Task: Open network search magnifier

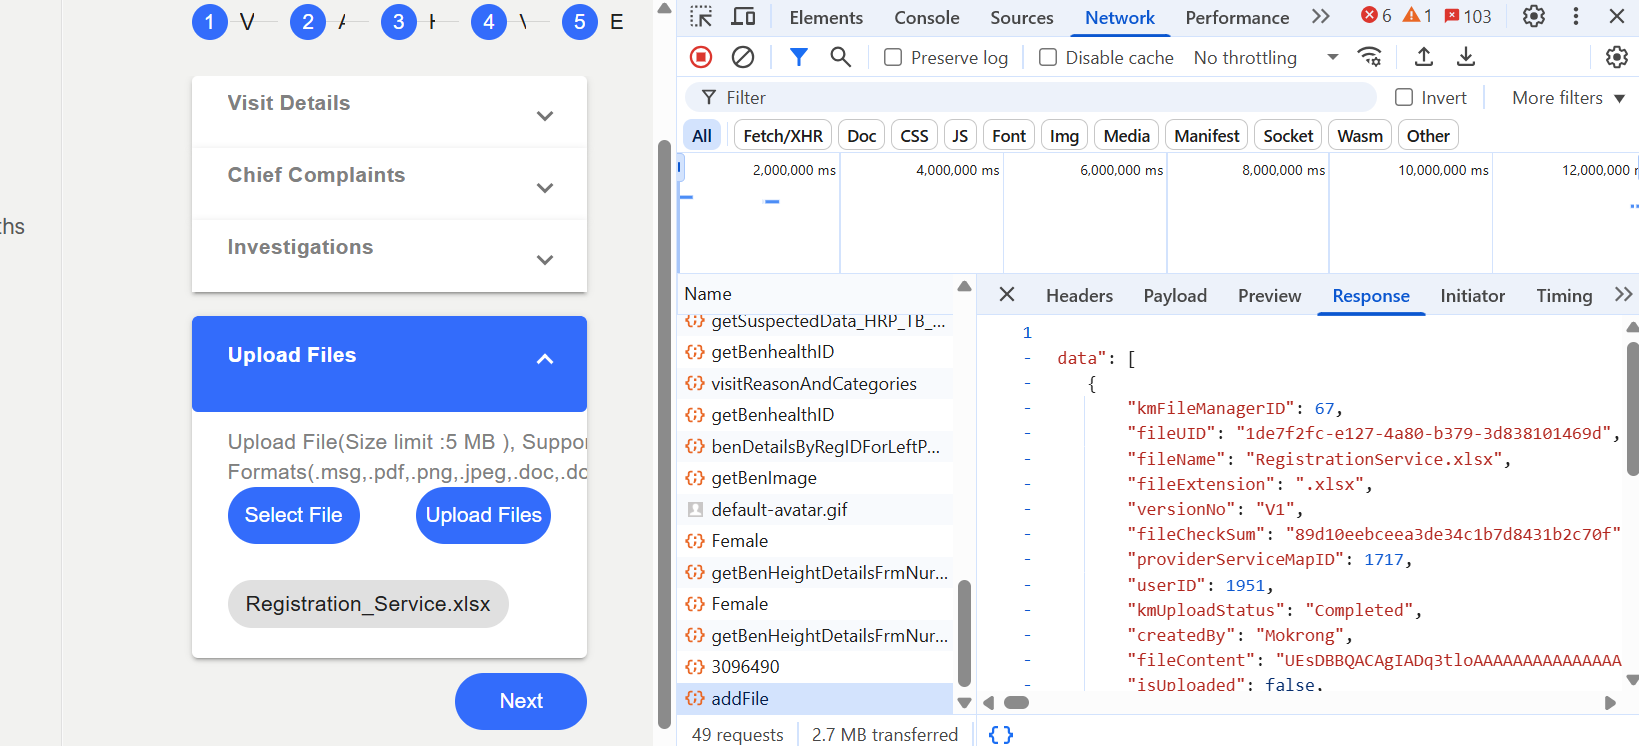Action: click(841, 57)
